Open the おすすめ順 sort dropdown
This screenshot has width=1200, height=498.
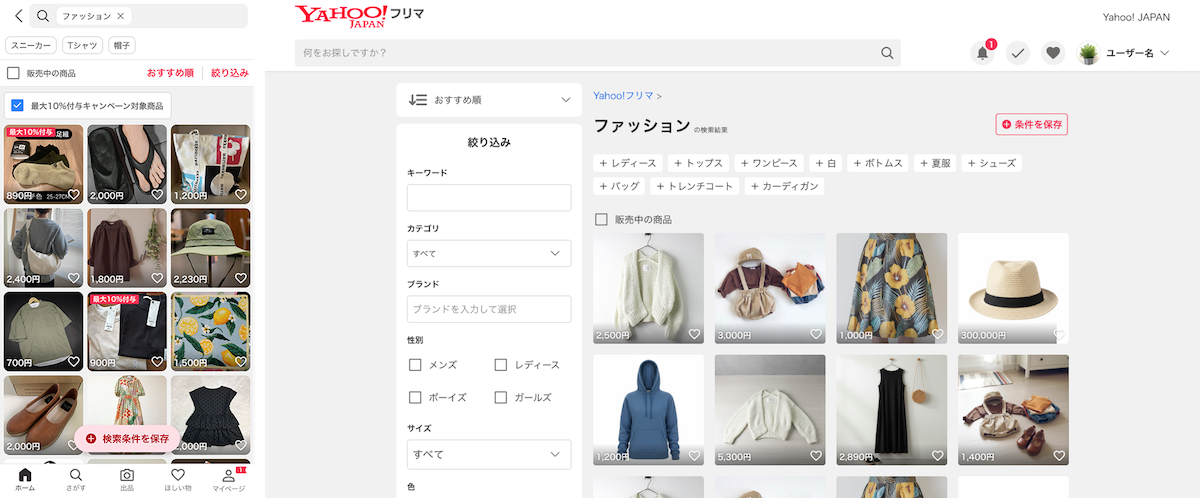489,100
